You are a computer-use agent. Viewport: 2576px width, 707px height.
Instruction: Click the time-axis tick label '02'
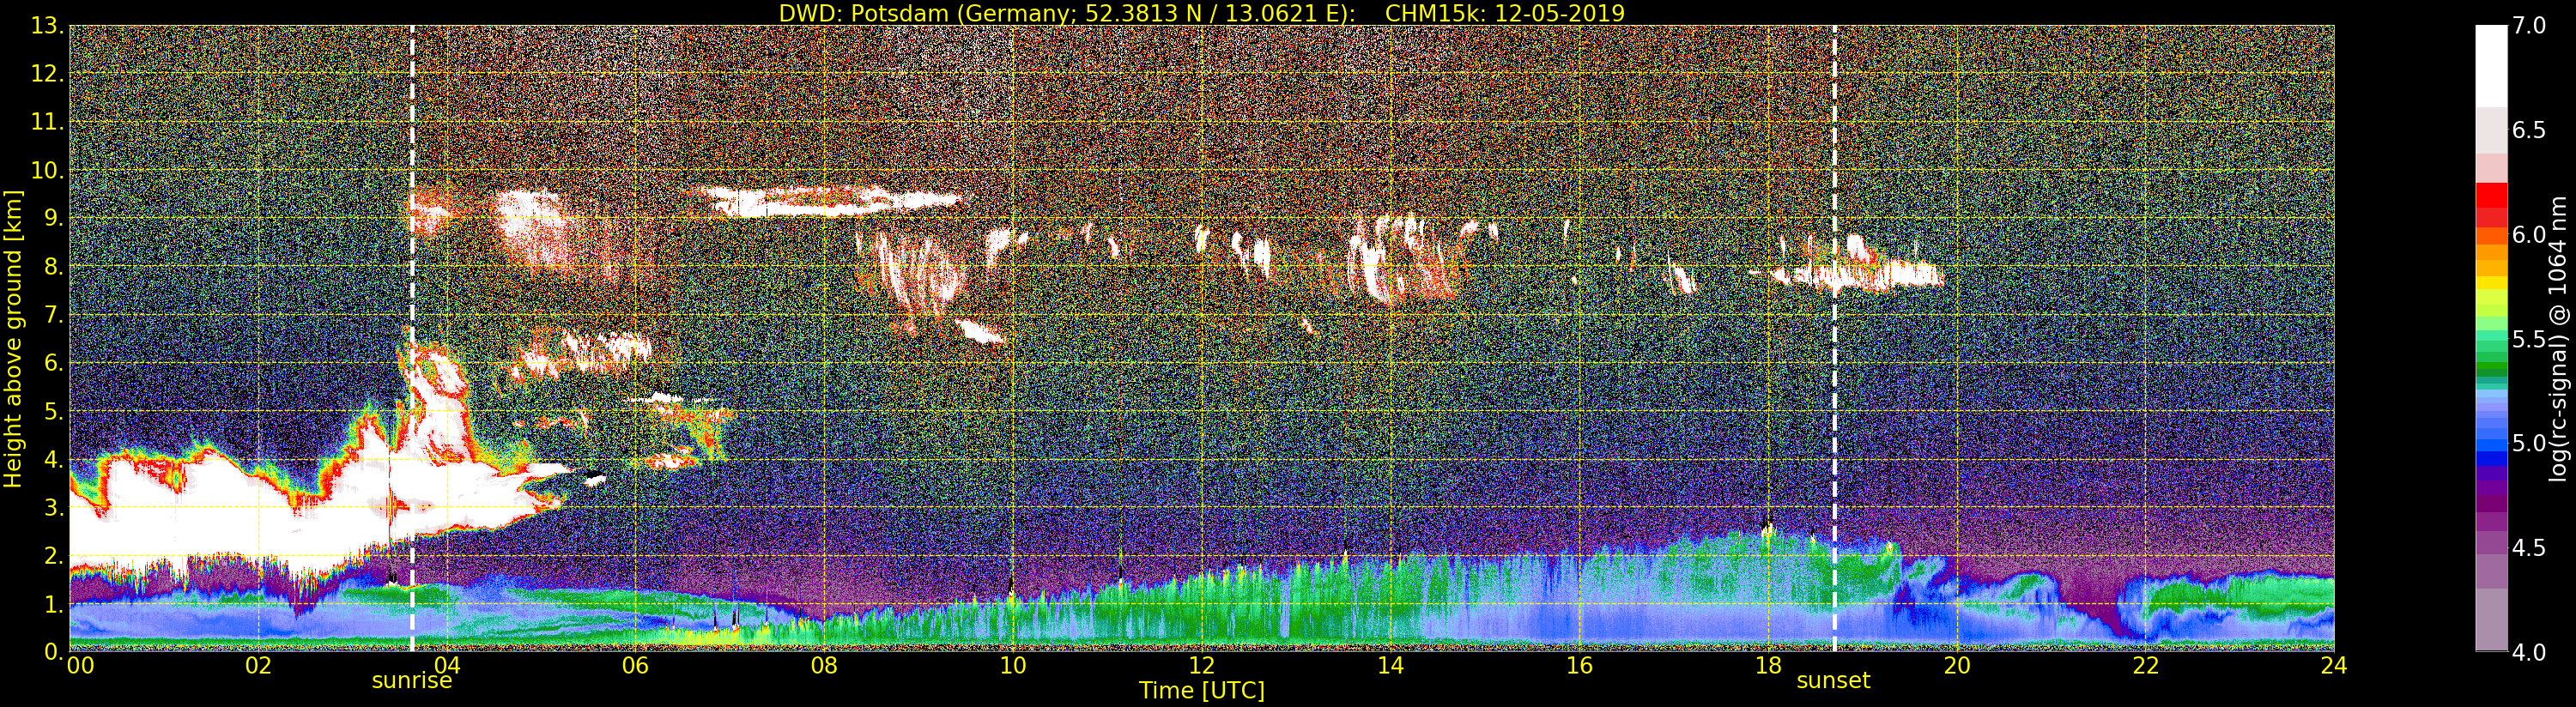(x=258, y=665)
